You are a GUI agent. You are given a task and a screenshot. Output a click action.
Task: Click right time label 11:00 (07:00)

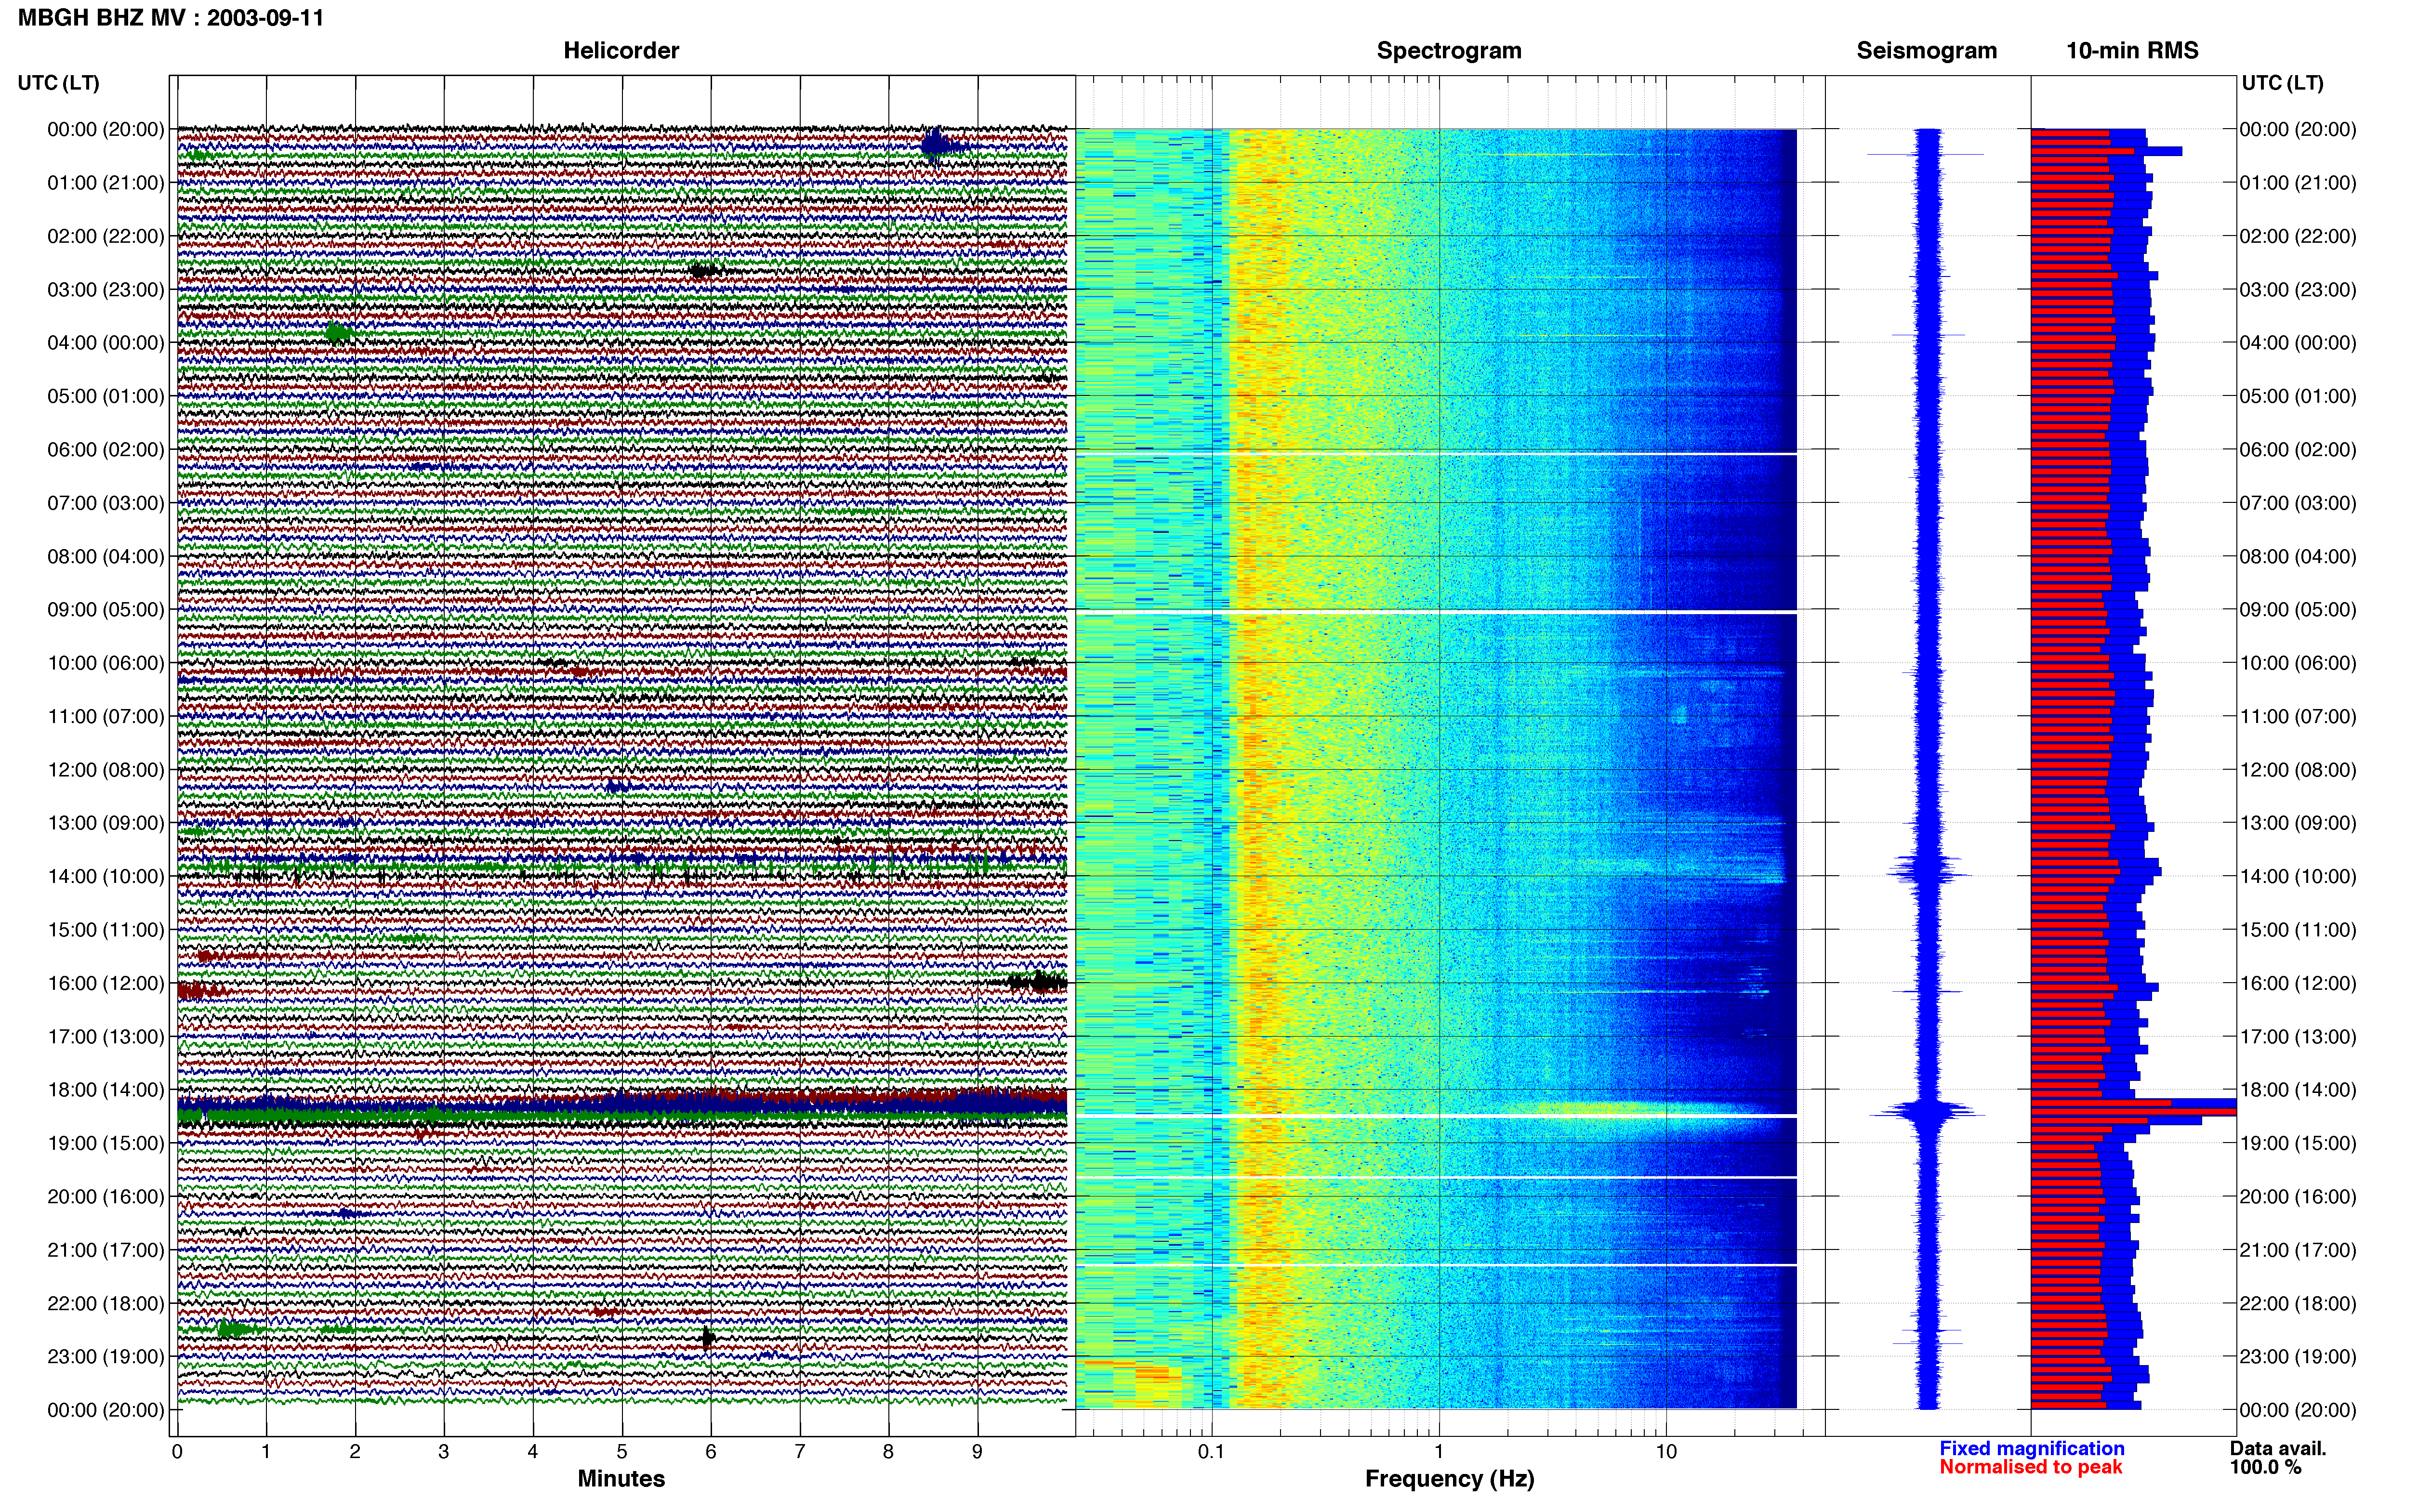click(2298, 717)
